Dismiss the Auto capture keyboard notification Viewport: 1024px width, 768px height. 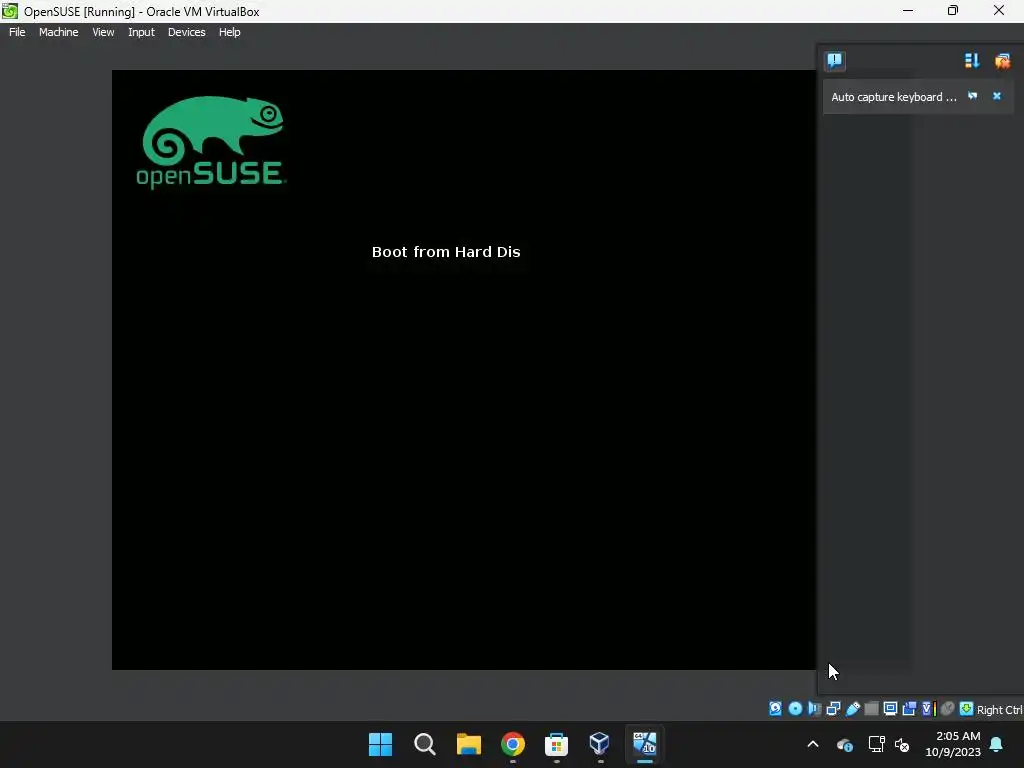[x=997, y=96]
